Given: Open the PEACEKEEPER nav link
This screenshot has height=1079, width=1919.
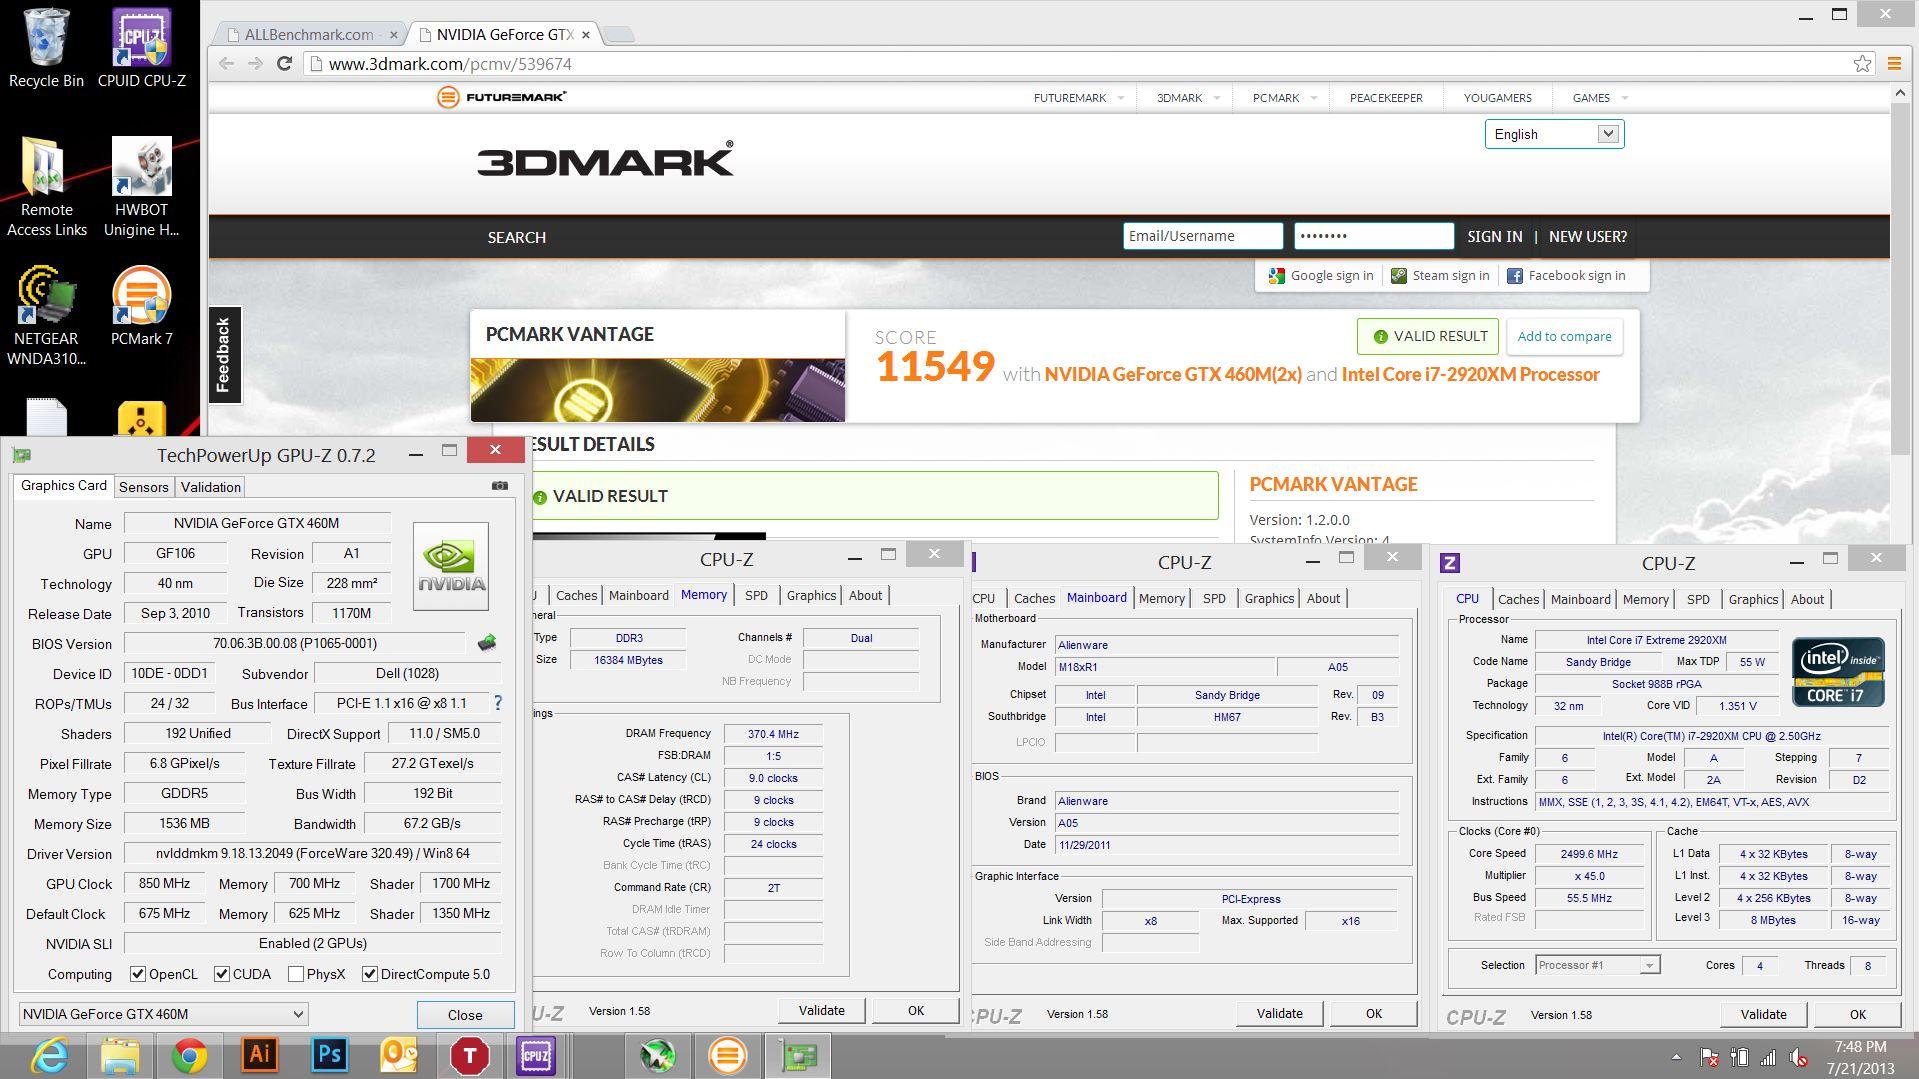Looking at the screenshot, I should 1386,97.
